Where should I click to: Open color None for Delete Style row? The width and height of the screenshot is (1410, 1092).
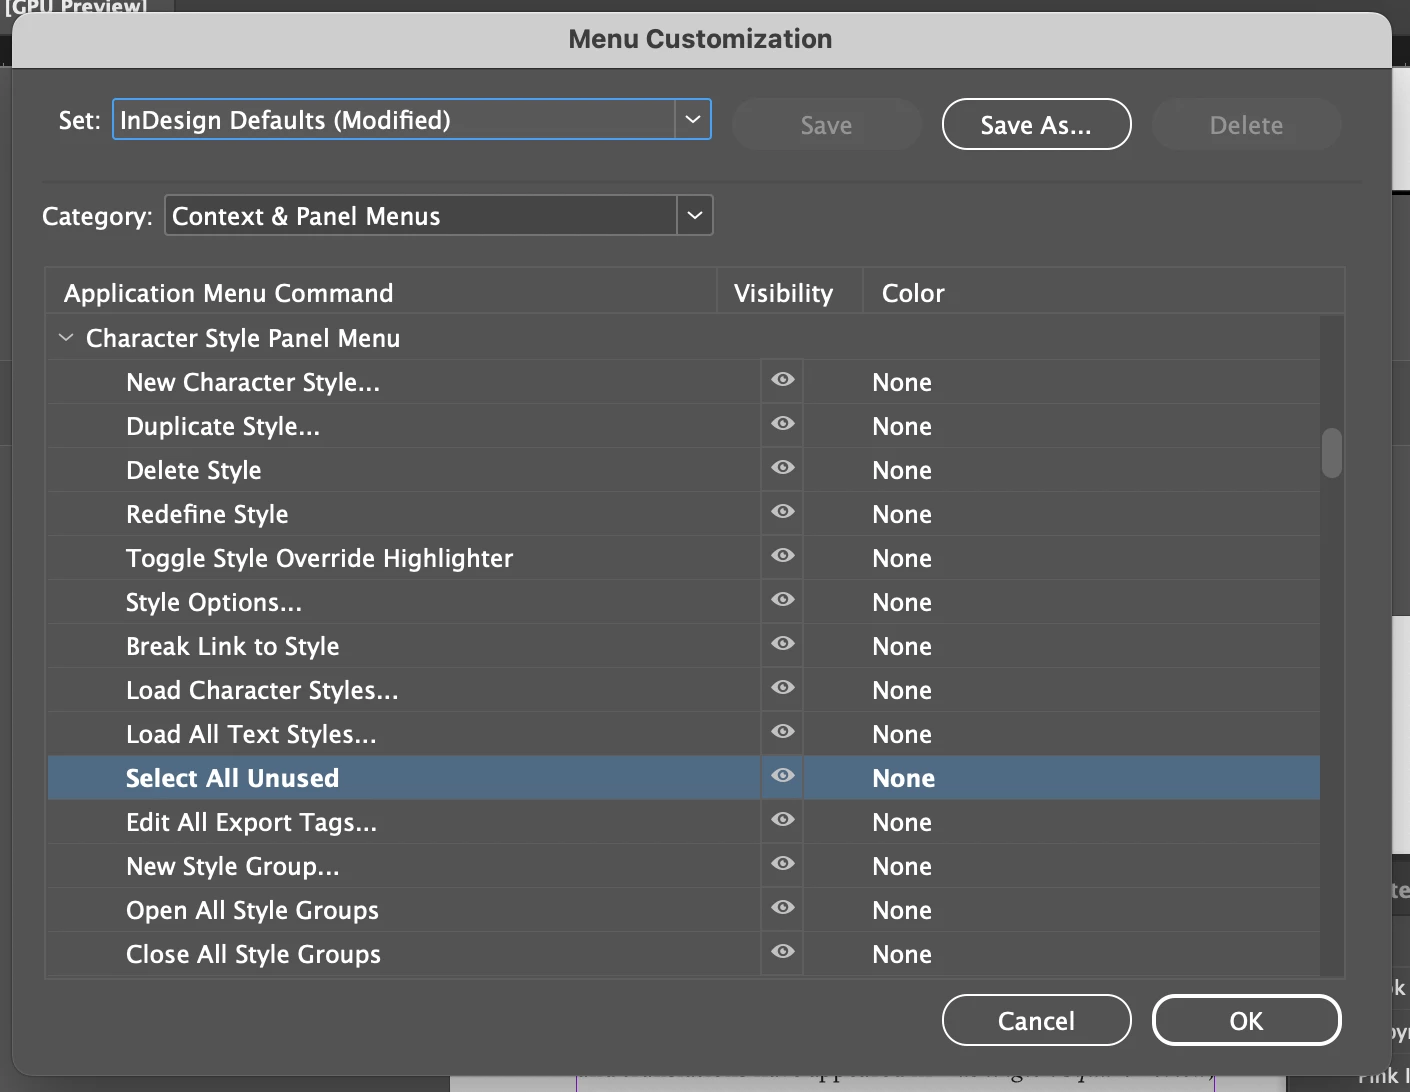[902, 470]
